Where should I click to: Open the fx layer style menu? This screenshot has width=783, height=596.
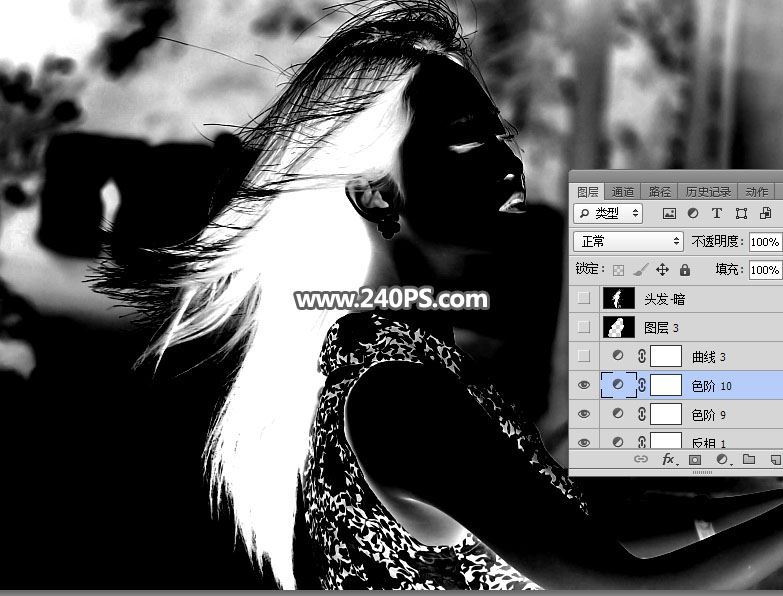click(668, 459)
